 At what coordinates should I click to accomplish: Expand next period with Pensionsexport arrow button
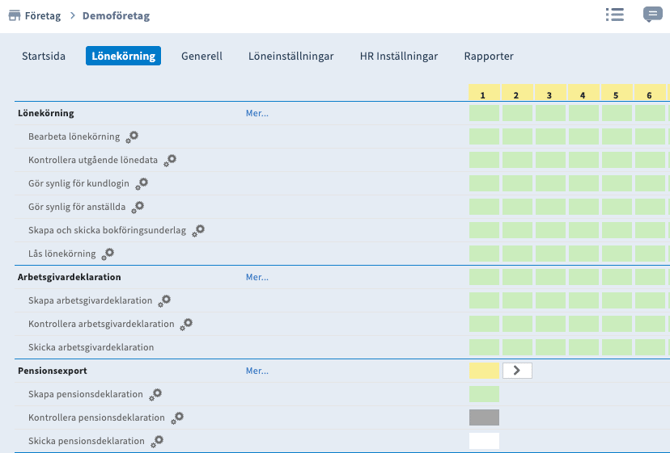(517, 370)
